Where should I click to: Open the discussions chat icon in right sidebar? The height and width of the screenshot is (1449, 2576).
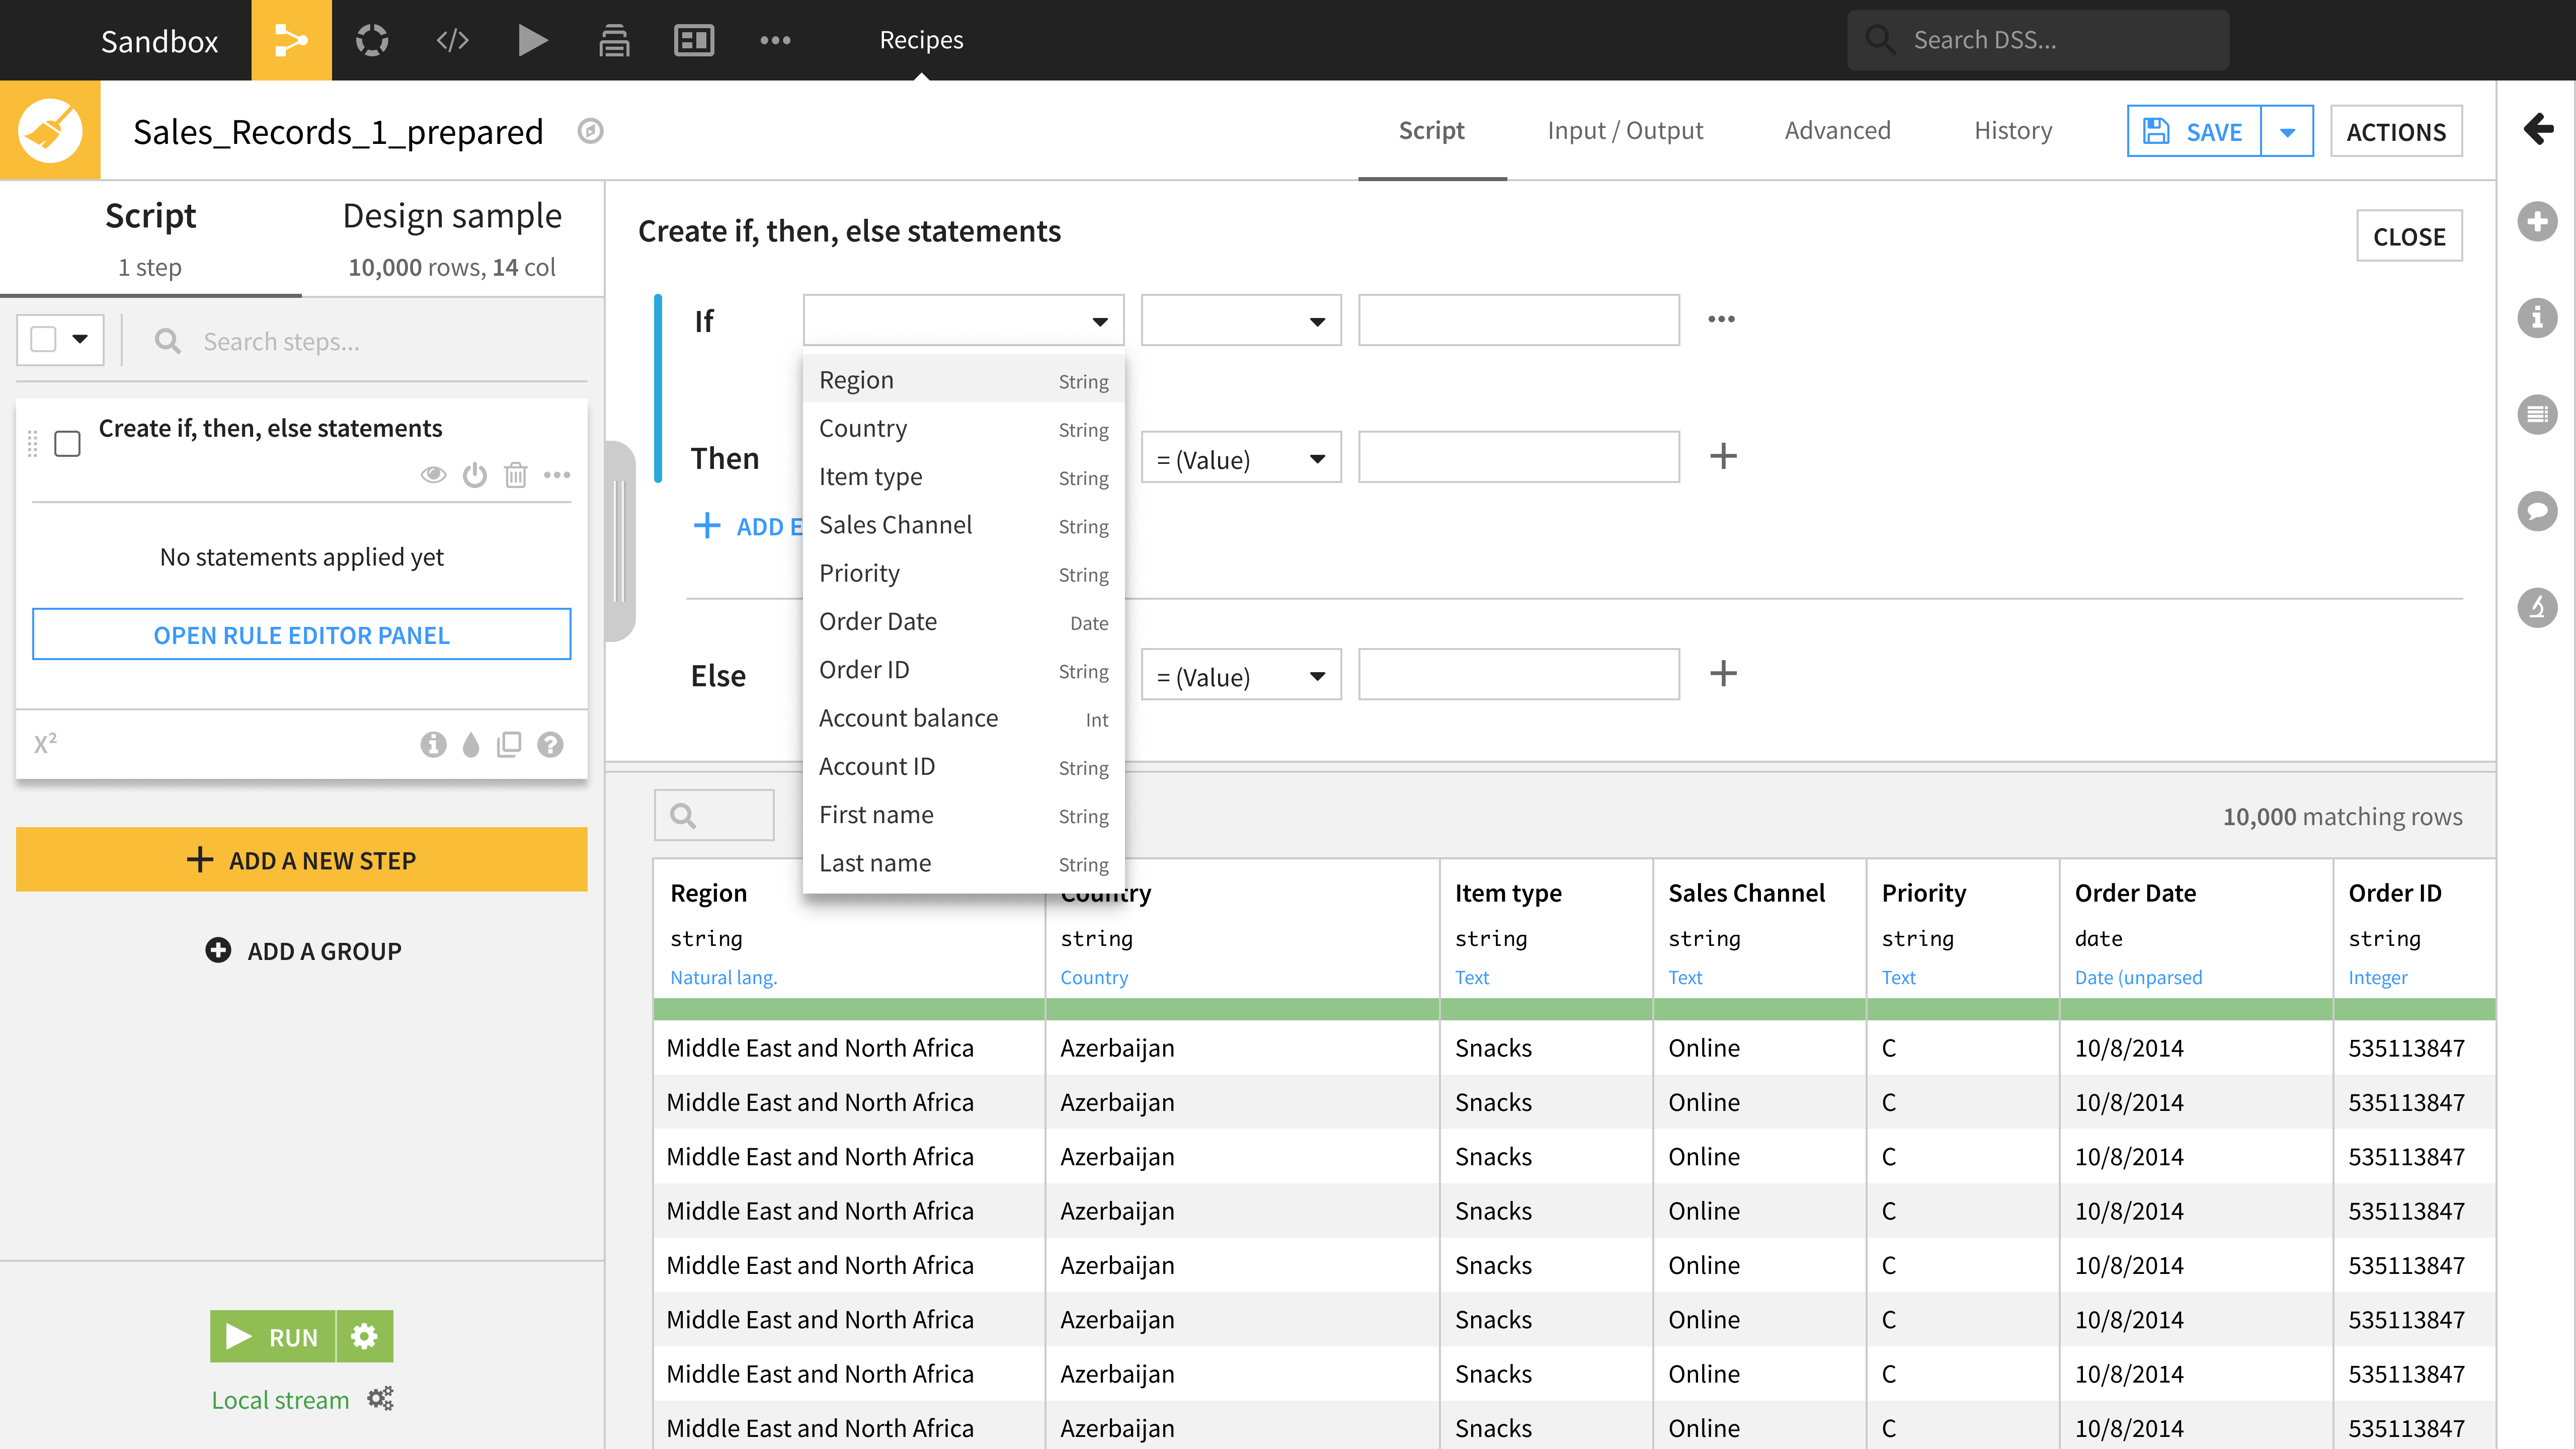click(x=2537, y=511)
